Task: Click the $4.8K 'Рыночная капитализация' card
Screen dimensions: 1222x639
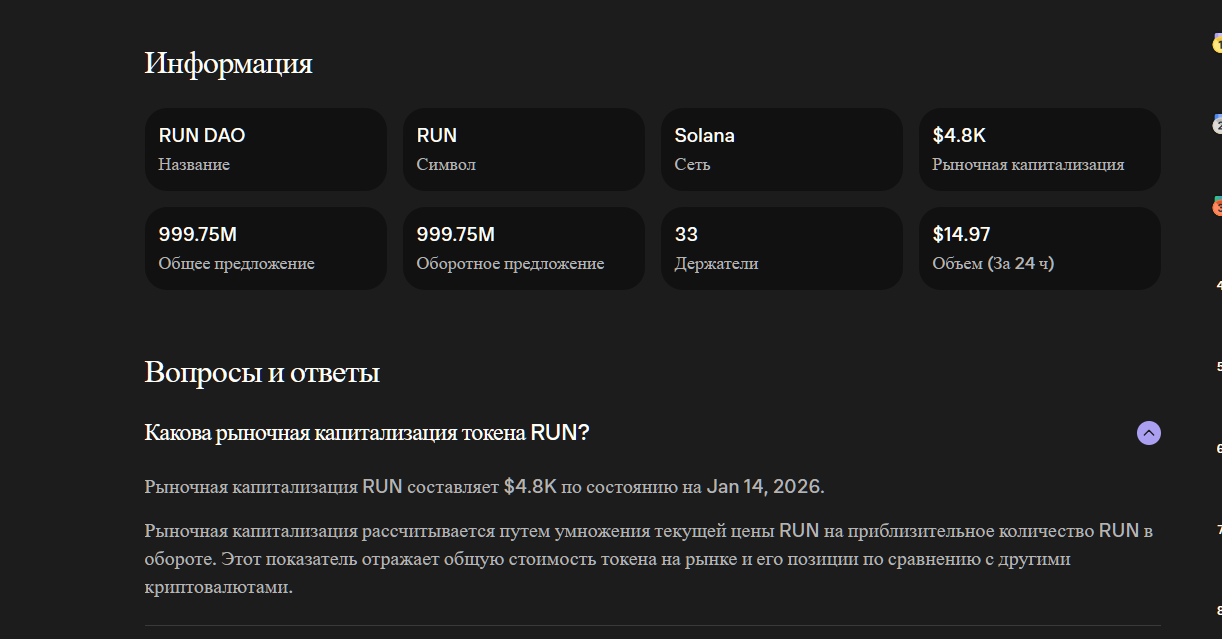Action: tap(1039, 149)
